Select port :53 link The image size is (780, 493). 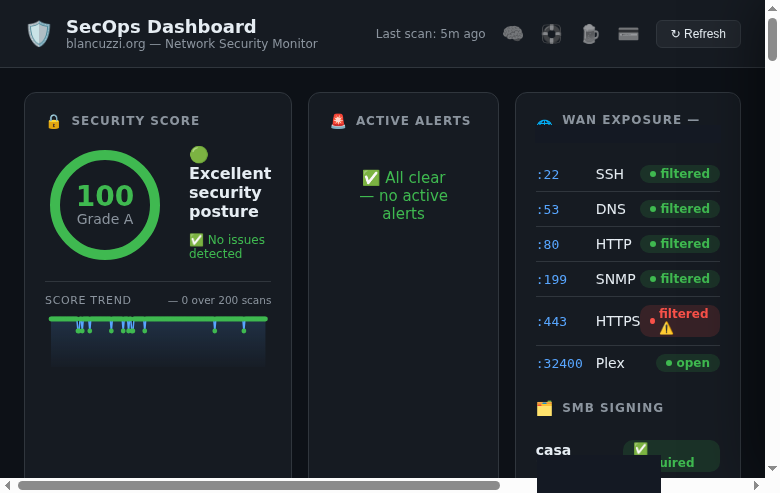(548, 209)
